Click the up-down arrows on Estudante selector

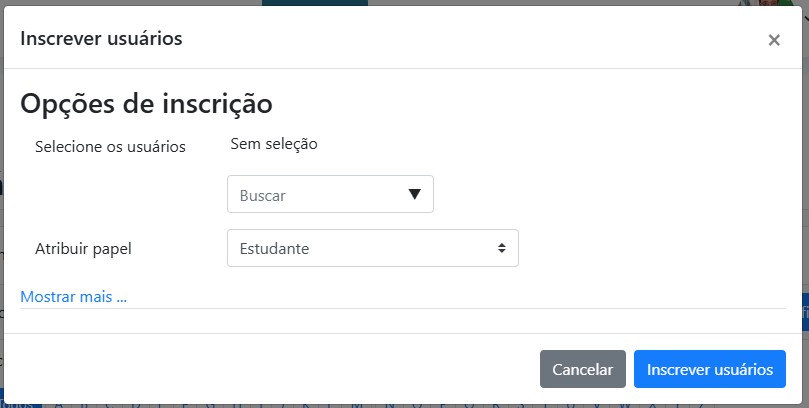point(502,248)
